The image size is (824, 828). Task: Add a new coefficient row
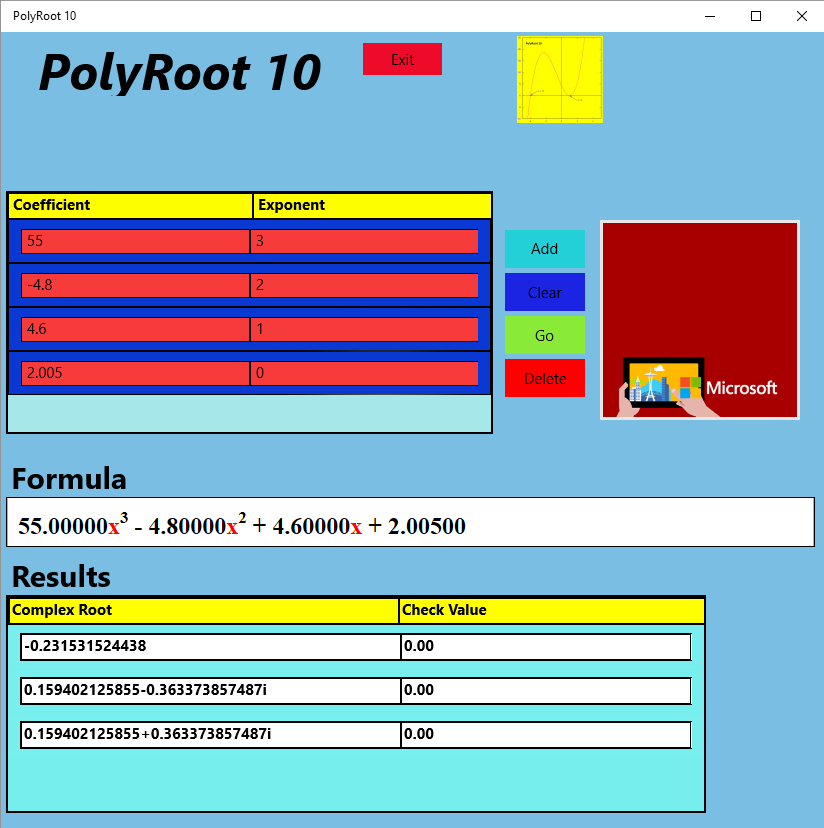545,249
